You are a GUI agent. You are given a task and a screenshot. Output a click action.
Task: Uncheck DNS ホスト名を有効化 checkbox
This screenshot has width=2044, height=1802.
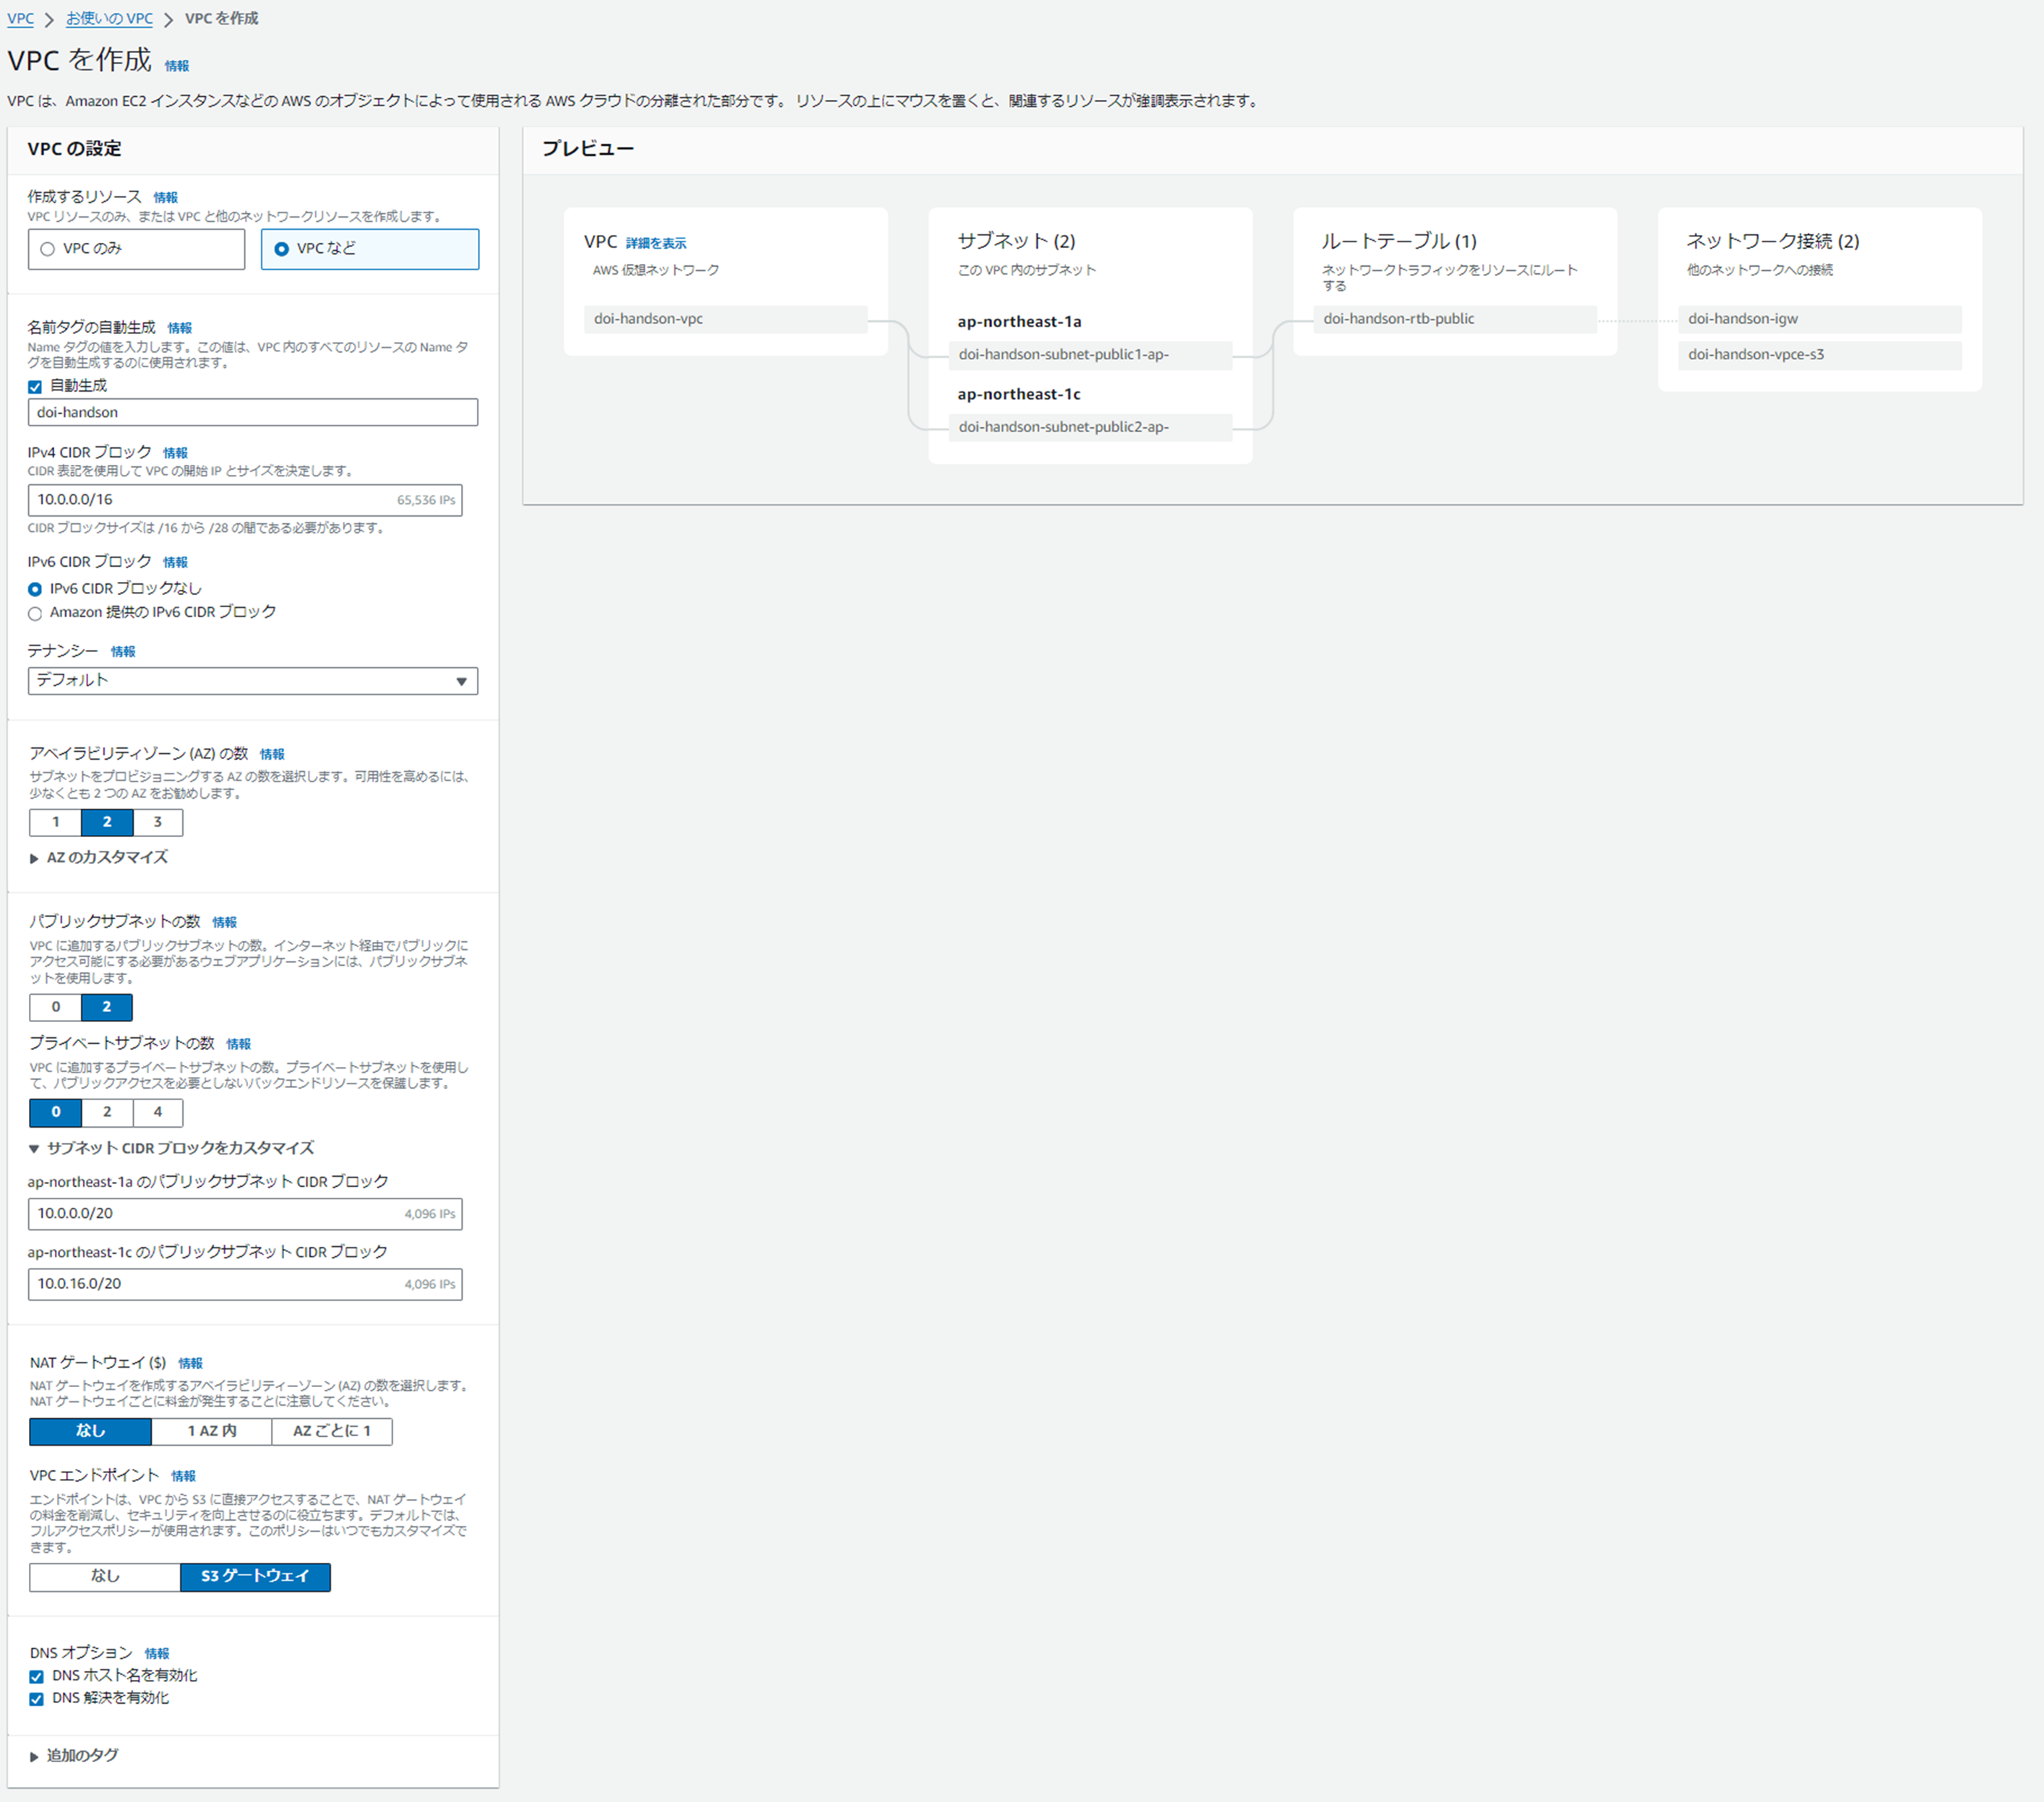pyautogui.click(x=37, y=1676)
